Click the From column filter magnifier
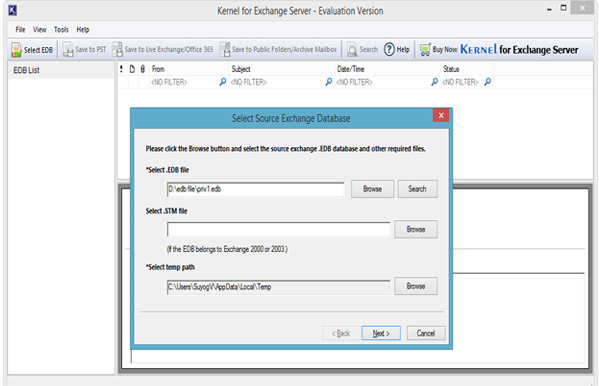 [223, 82]
